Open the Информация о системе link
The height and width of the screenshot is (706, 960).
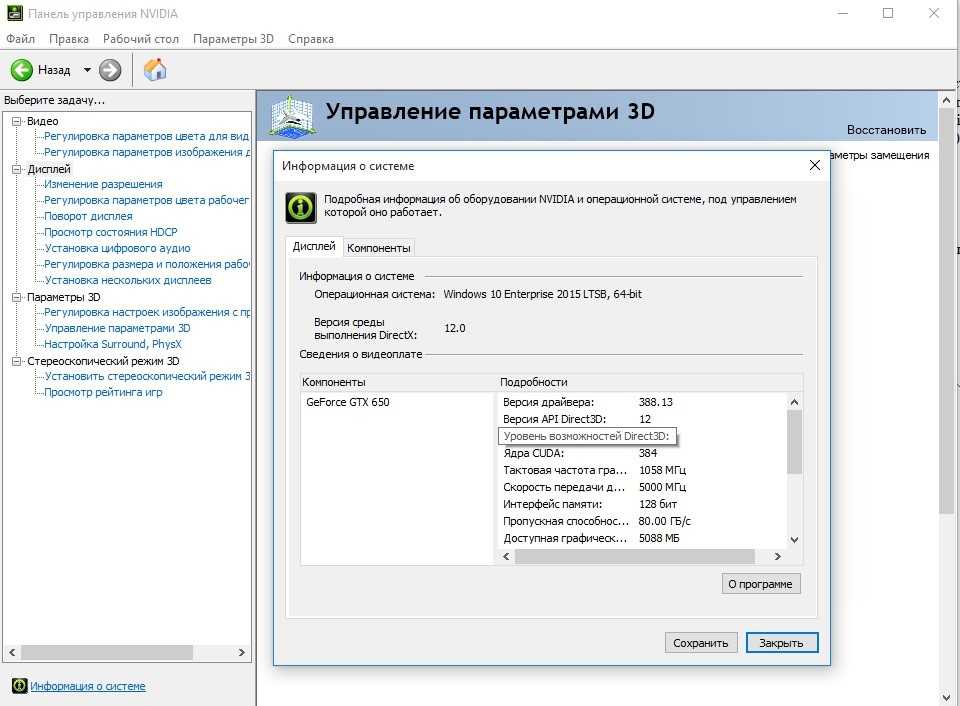88,686
